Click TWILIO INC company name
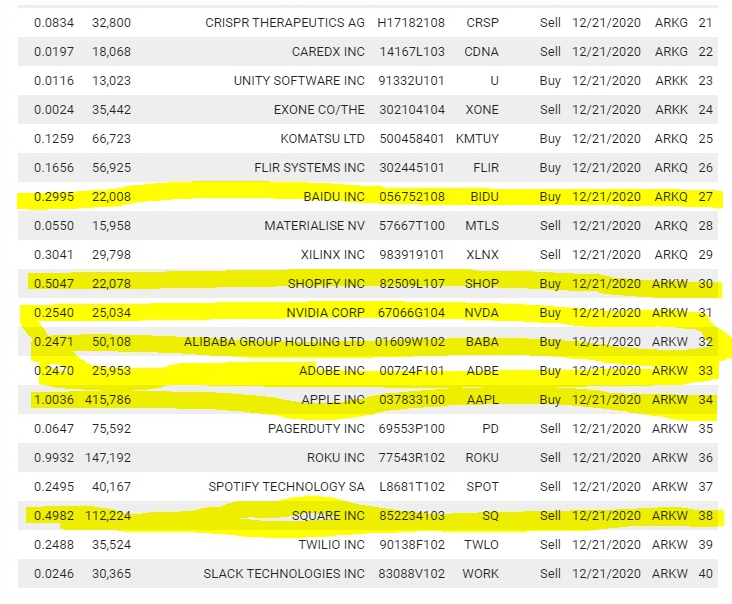 tap(331, 544)
